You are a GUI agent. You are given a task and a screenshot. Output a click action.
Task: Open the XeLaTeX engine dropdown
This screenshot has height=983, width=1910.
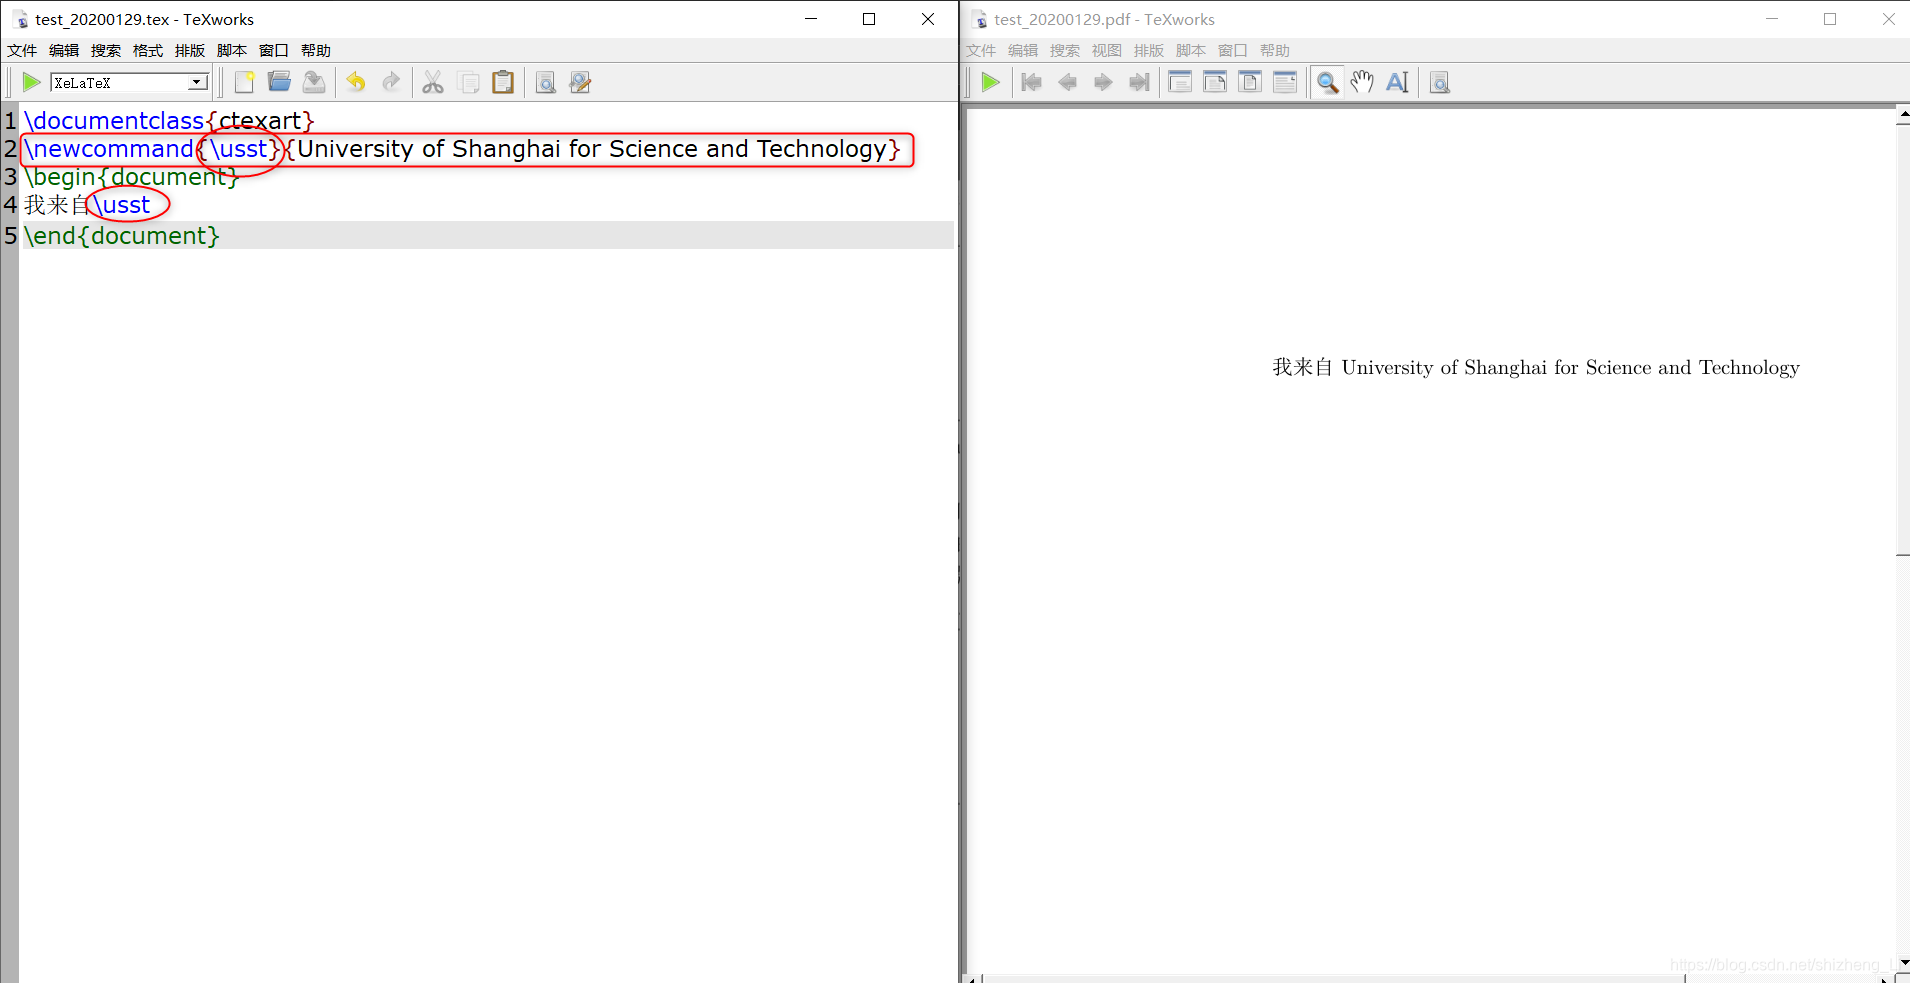pos(197,82)
